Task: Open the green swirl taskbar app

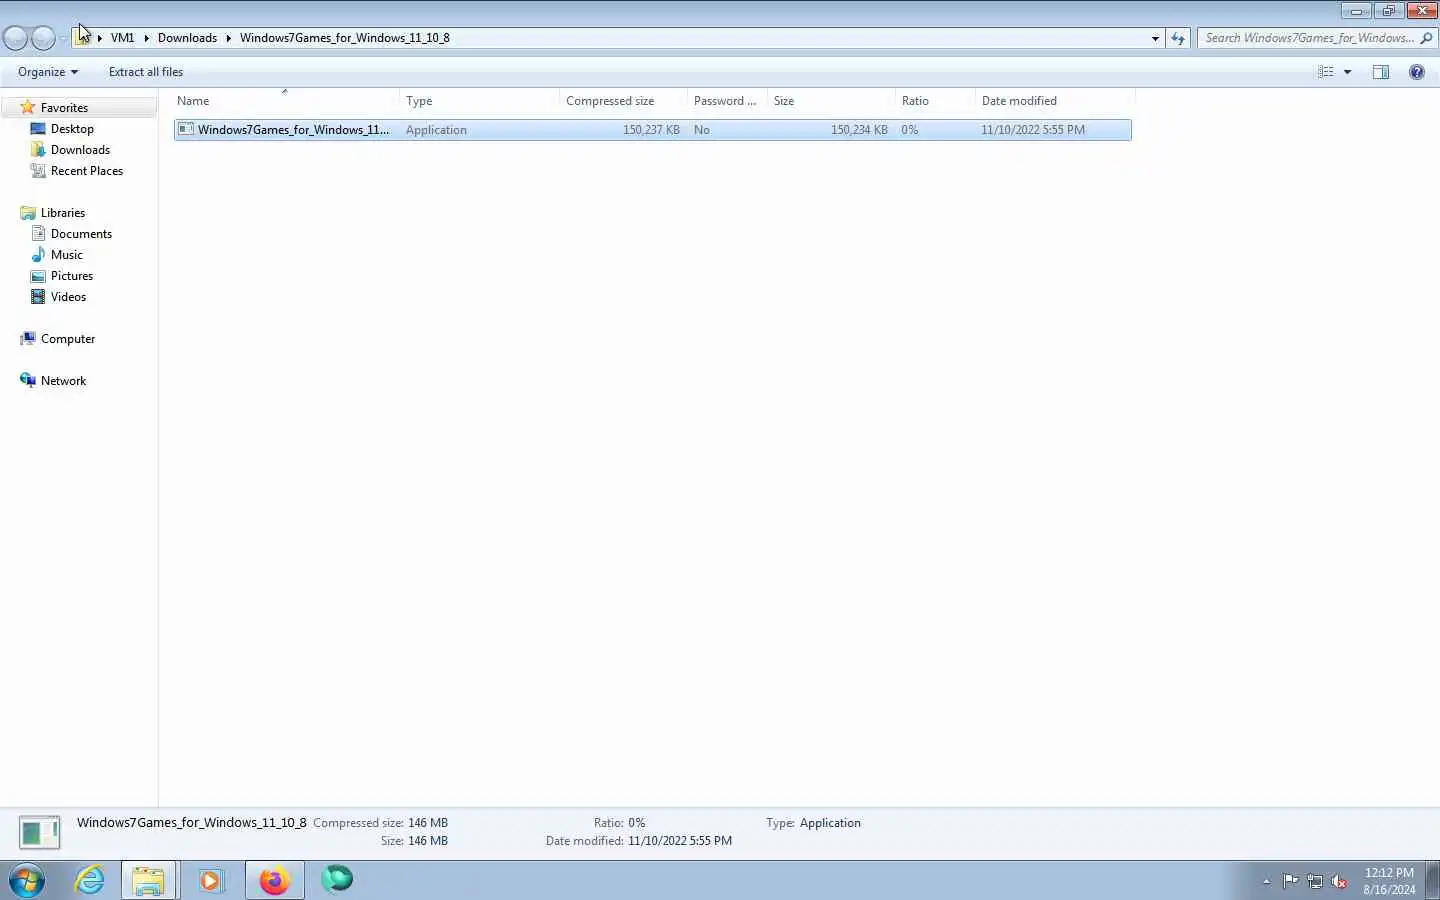Action: pos(337,880)
